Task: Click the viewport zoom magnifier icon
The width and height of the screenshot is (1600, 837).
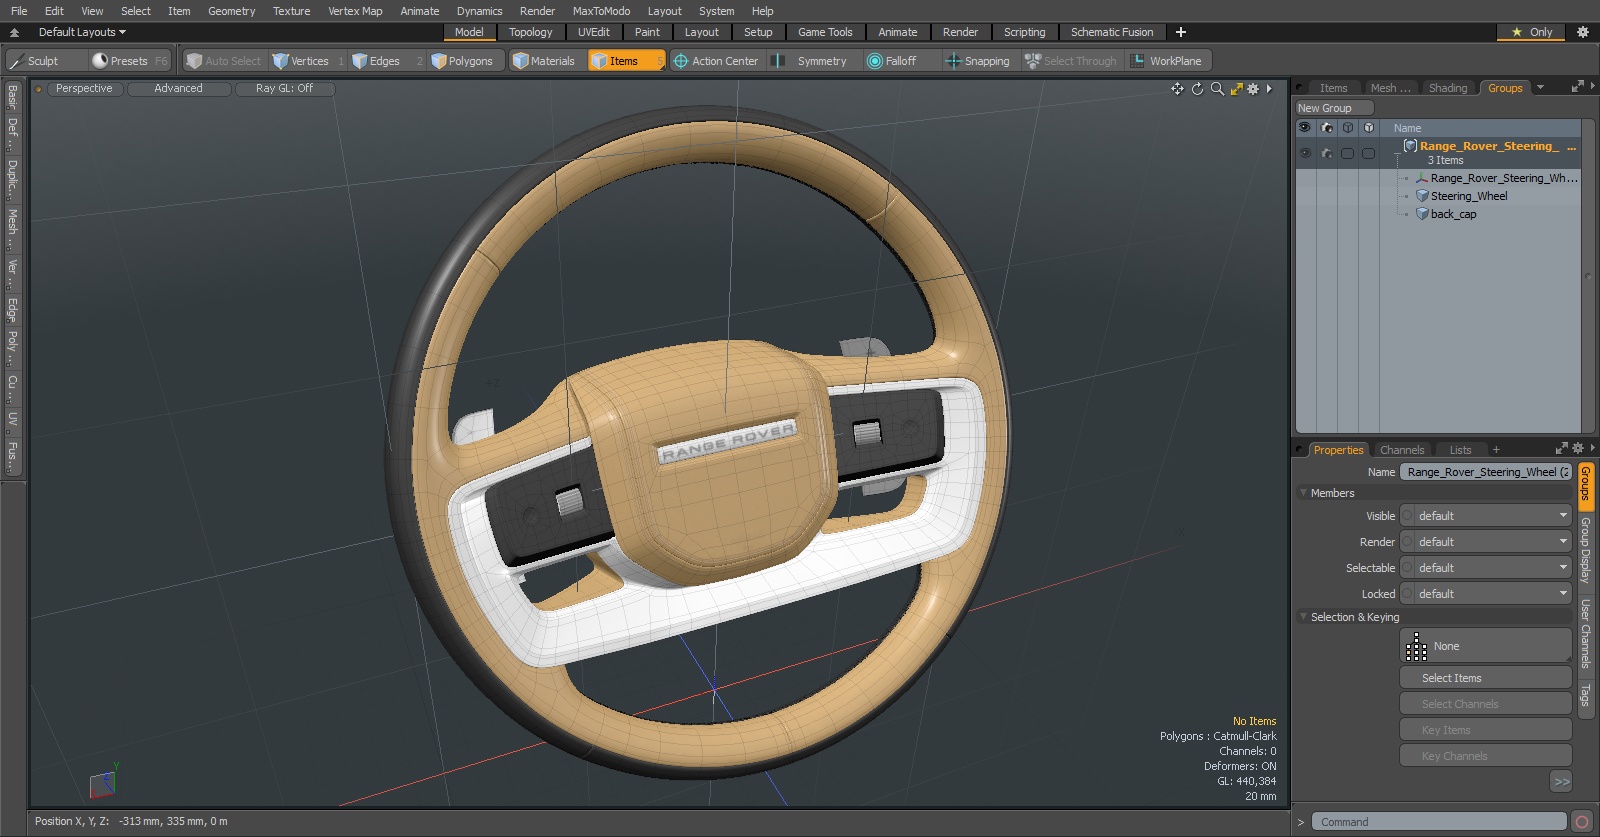Action: coord(1217,89)
